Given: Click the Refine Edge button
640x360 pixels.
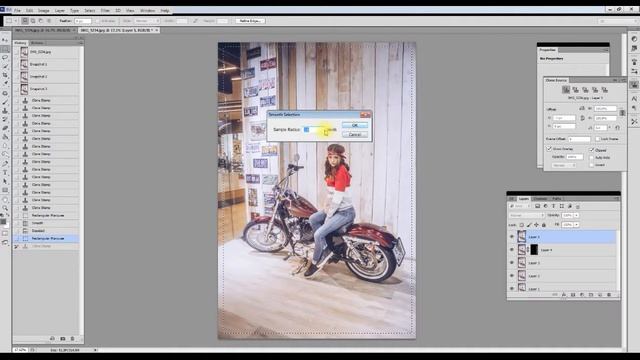Looking at the screenshot, I should [x=250, y=21].
